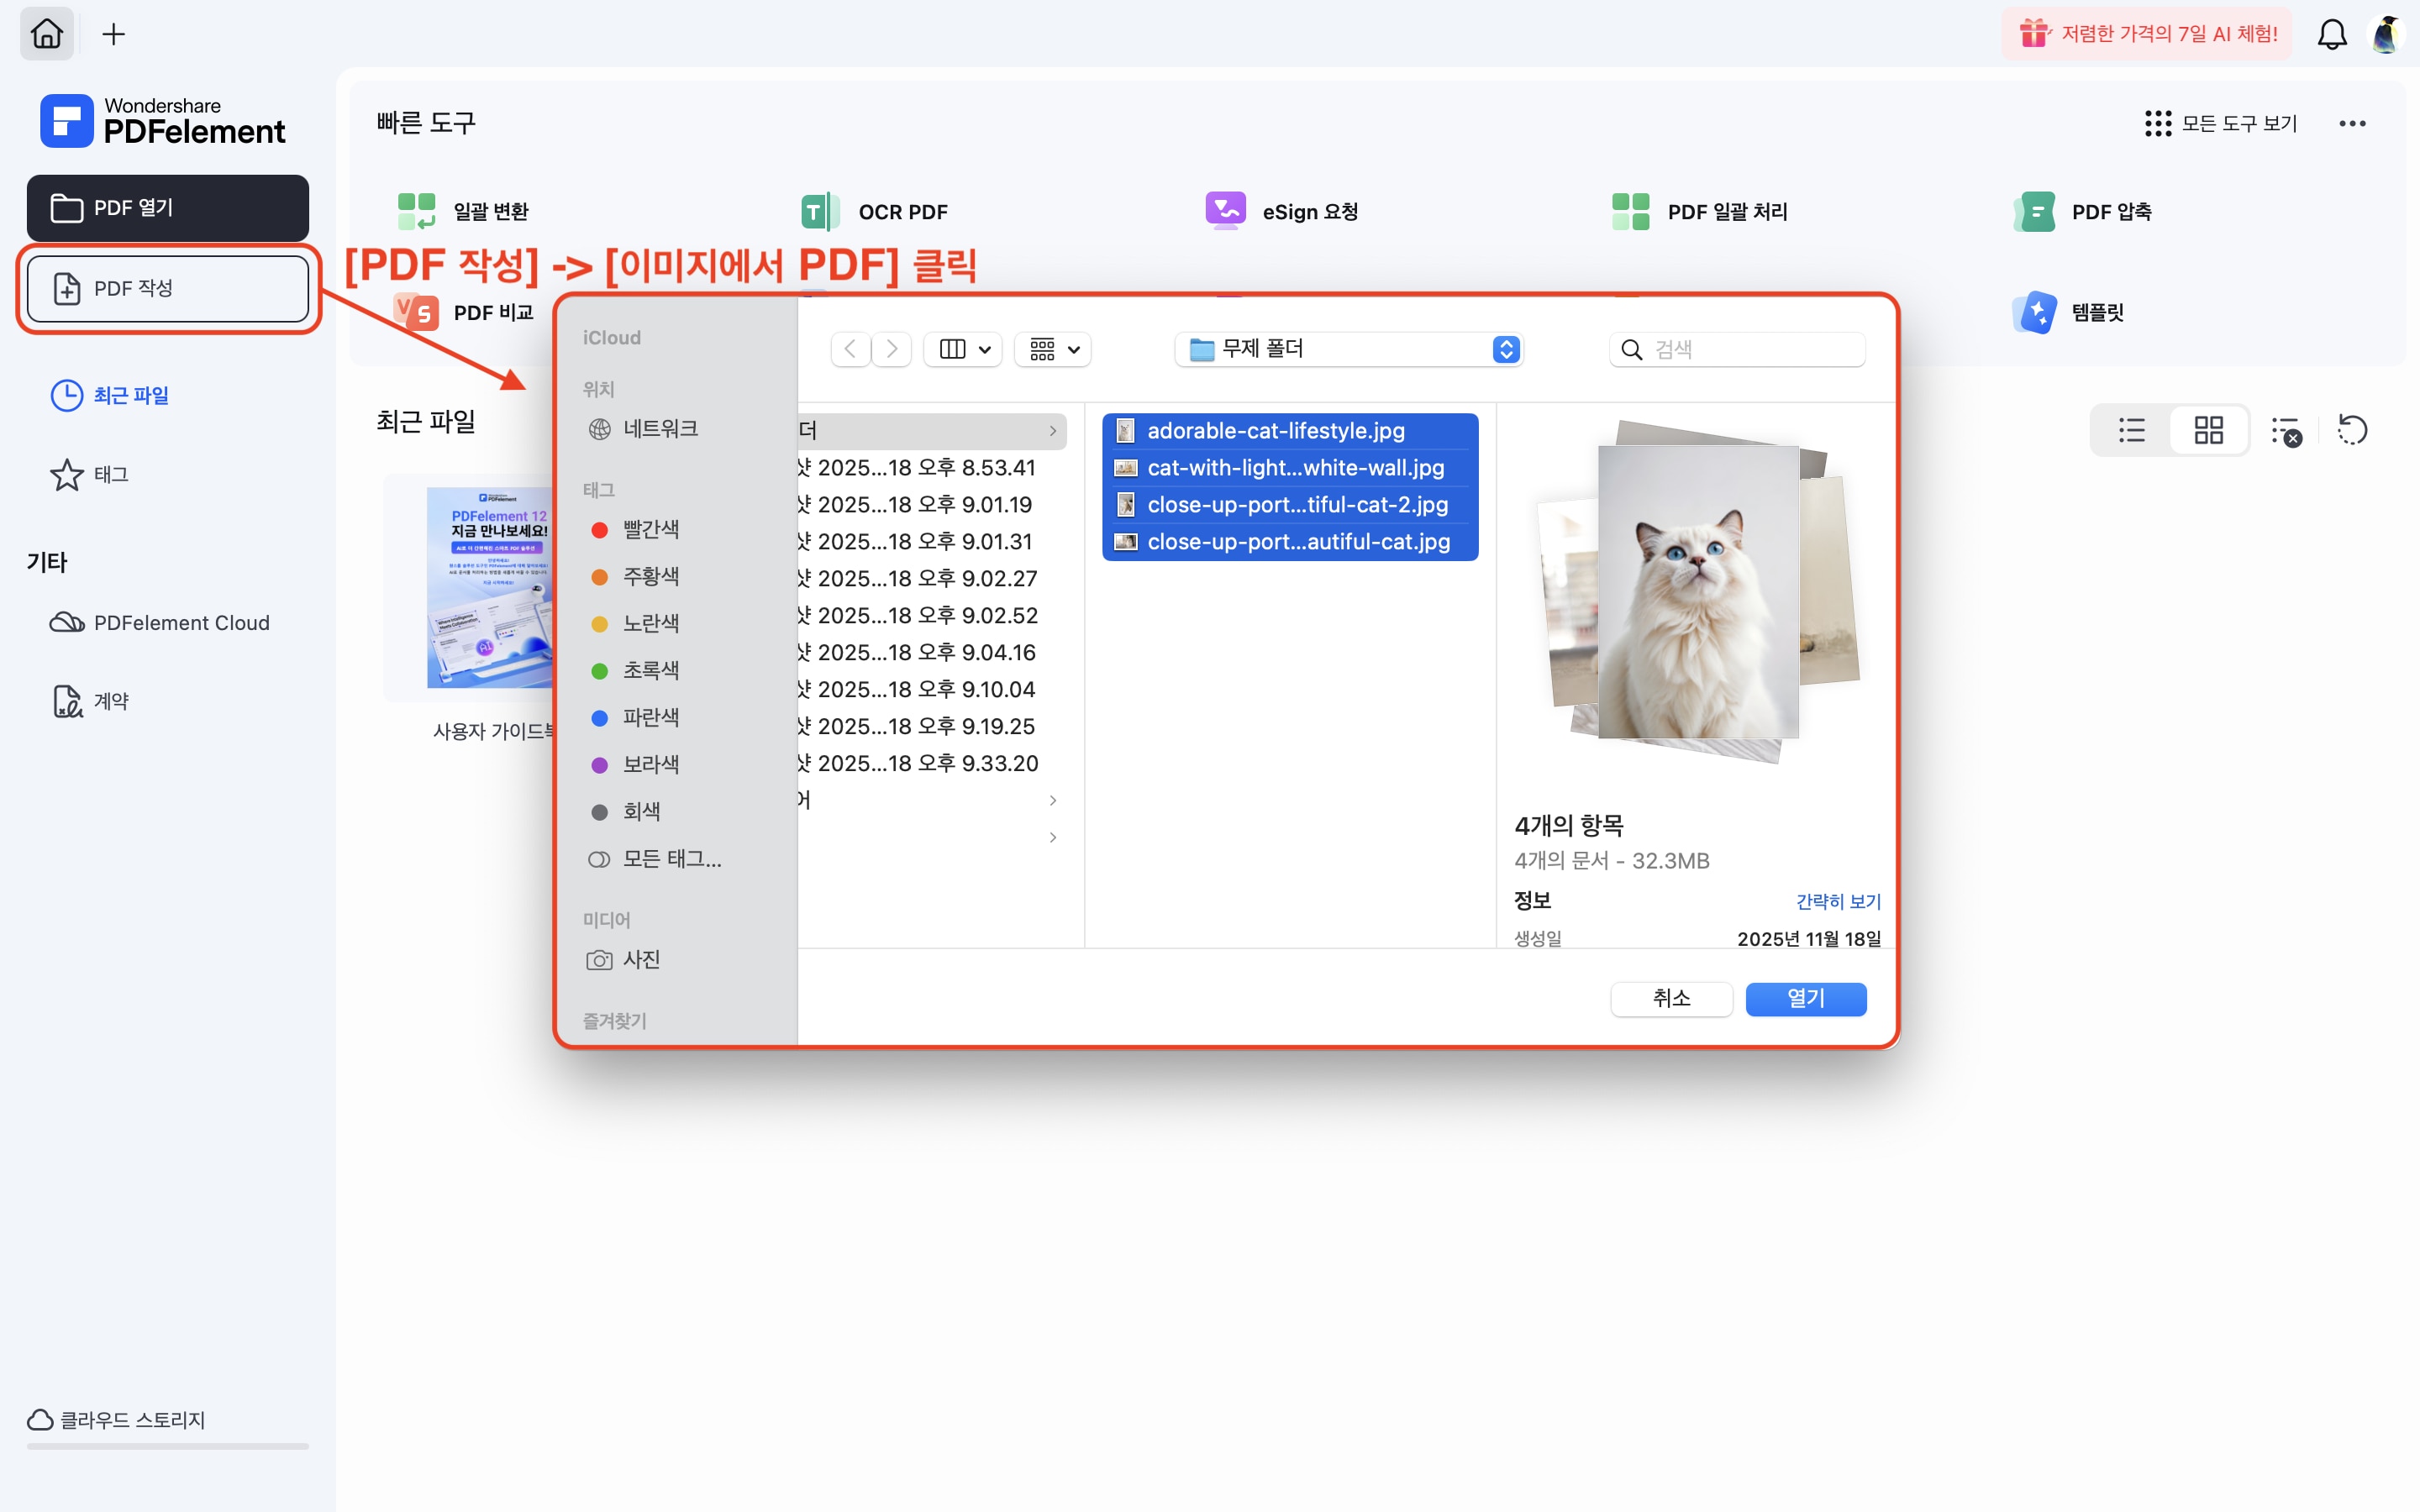The image size is (2420, 1512).
Task: Switch recent files to grid view
Action: (2208, 430)
